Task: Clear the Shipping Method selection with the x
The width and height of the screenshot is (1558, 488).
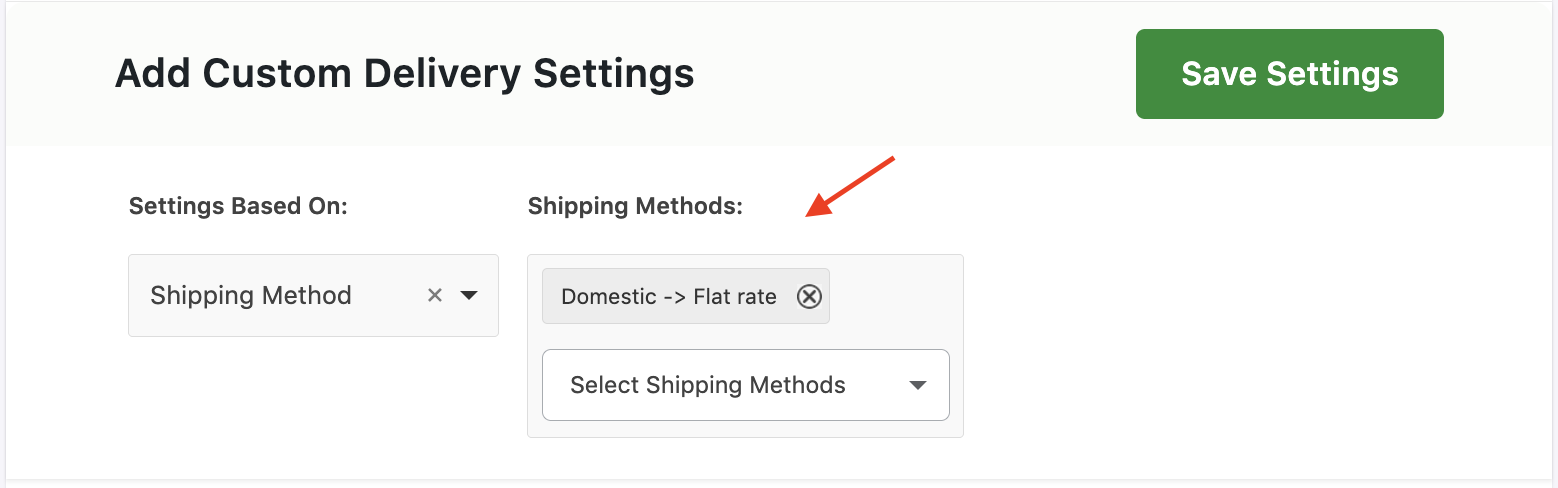Action: [x=434, y=295]
